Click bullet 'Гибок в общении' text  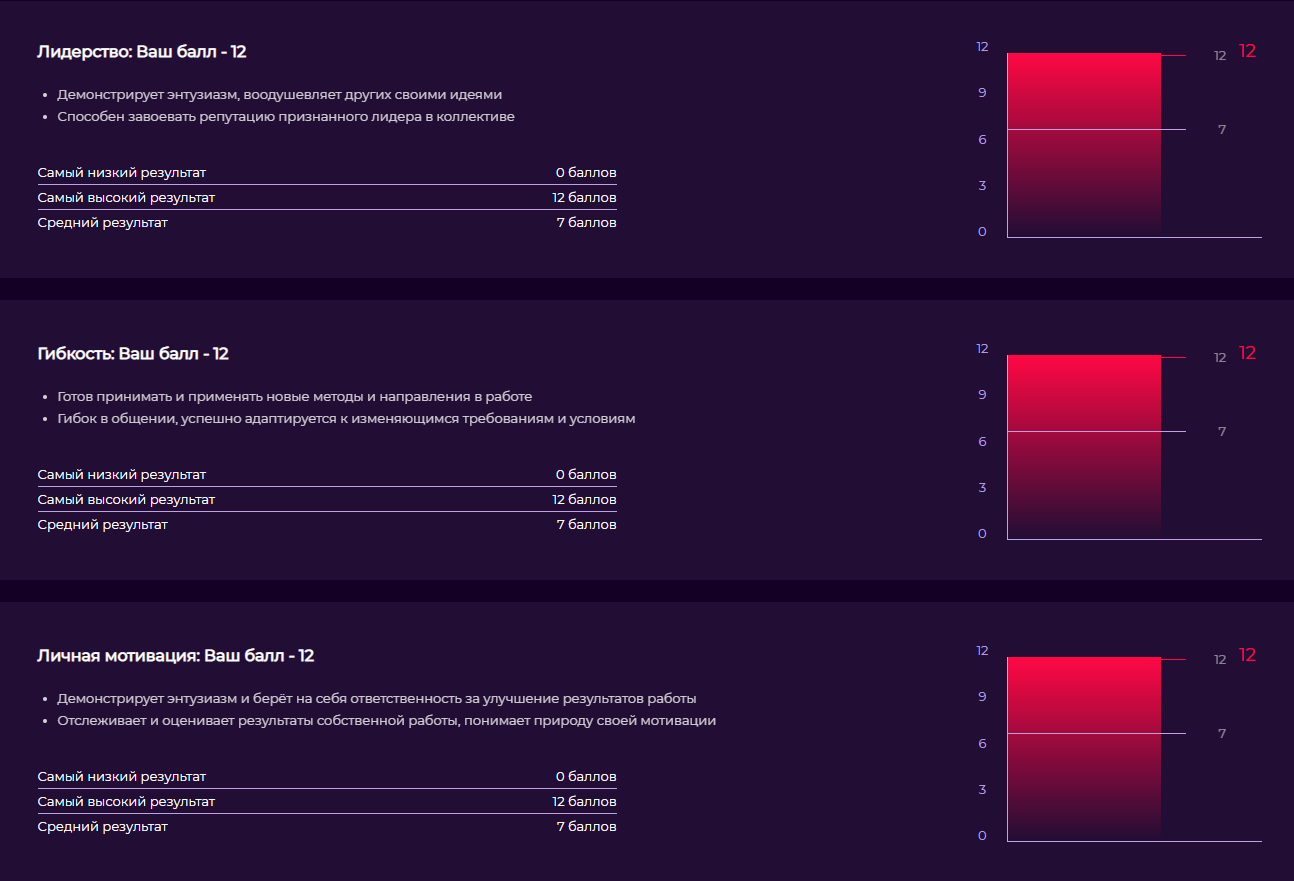pos(346,419)
